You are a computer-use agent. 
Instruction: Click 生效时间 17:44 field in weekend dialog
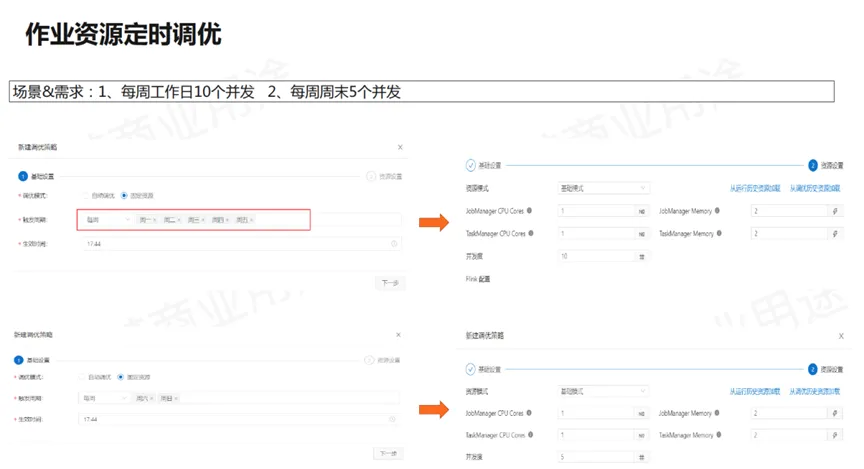pos(239,419)
